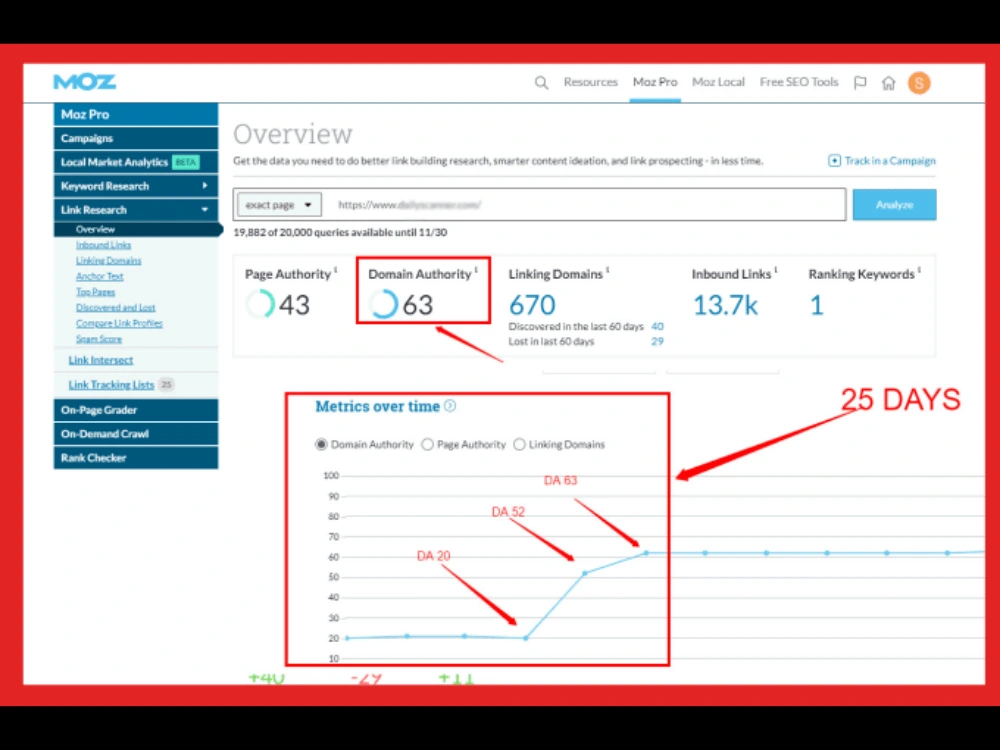Open the Link Intersect link

tap(101, 360)
